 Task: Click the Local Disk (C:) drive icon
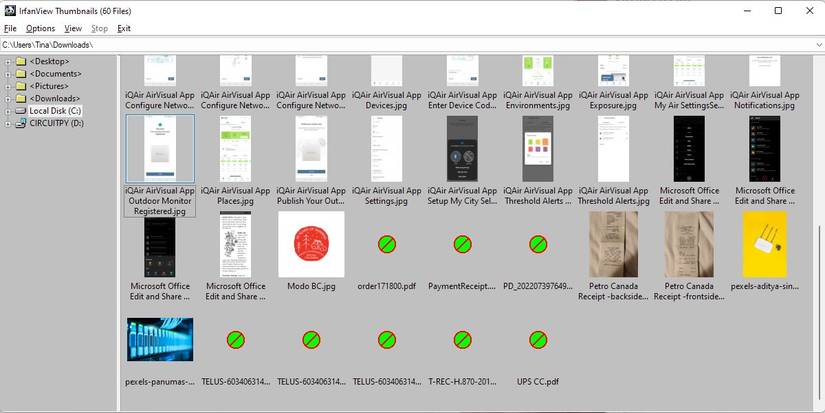click(21, 111)
